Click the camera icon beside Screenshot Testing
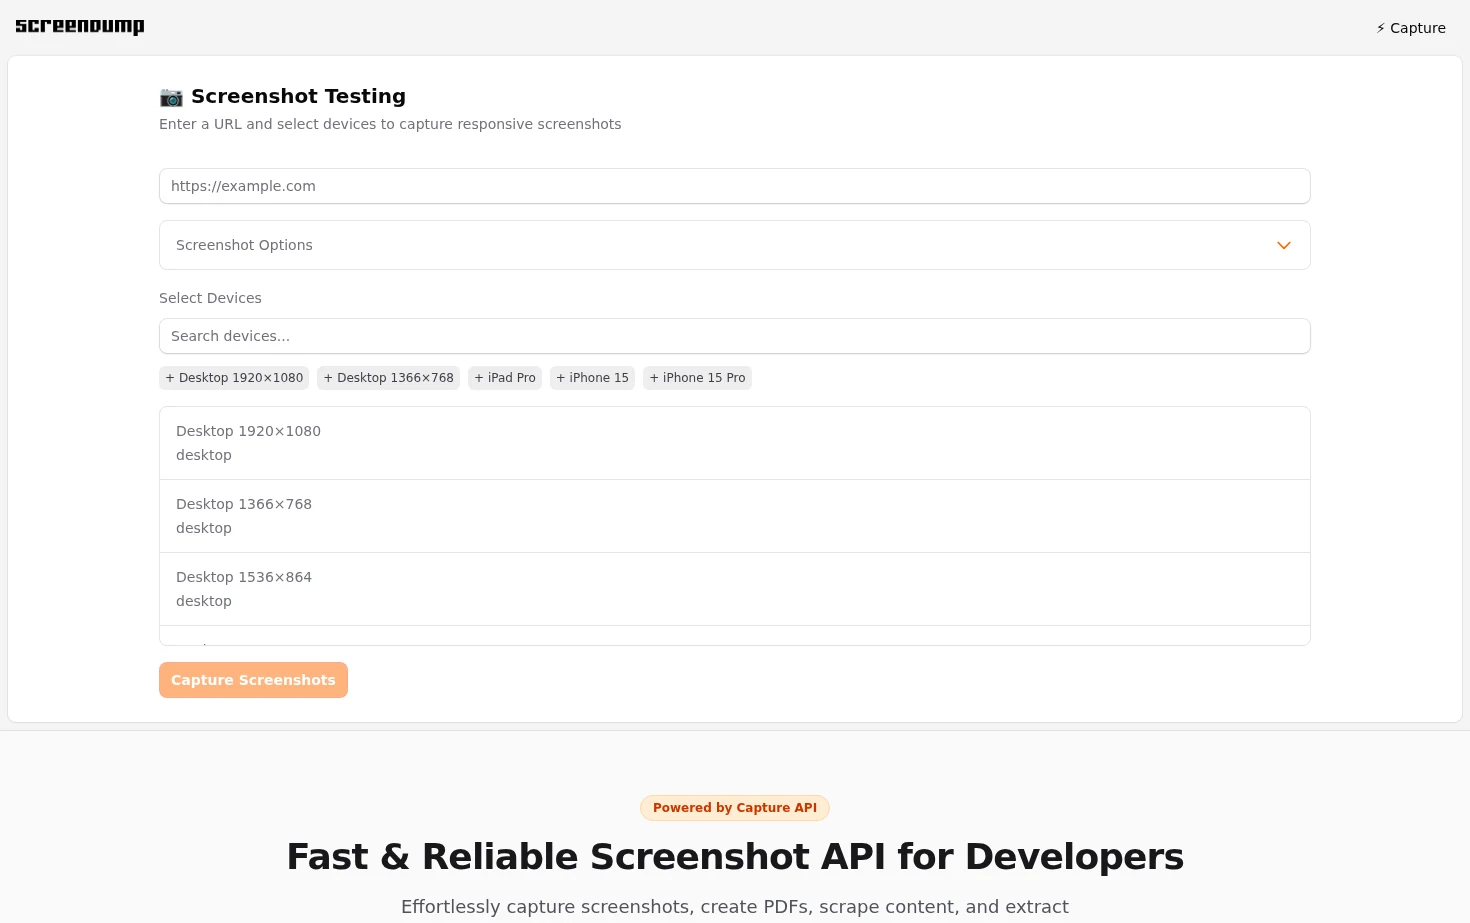This screenshot has width=1470, height=923. 171,97
